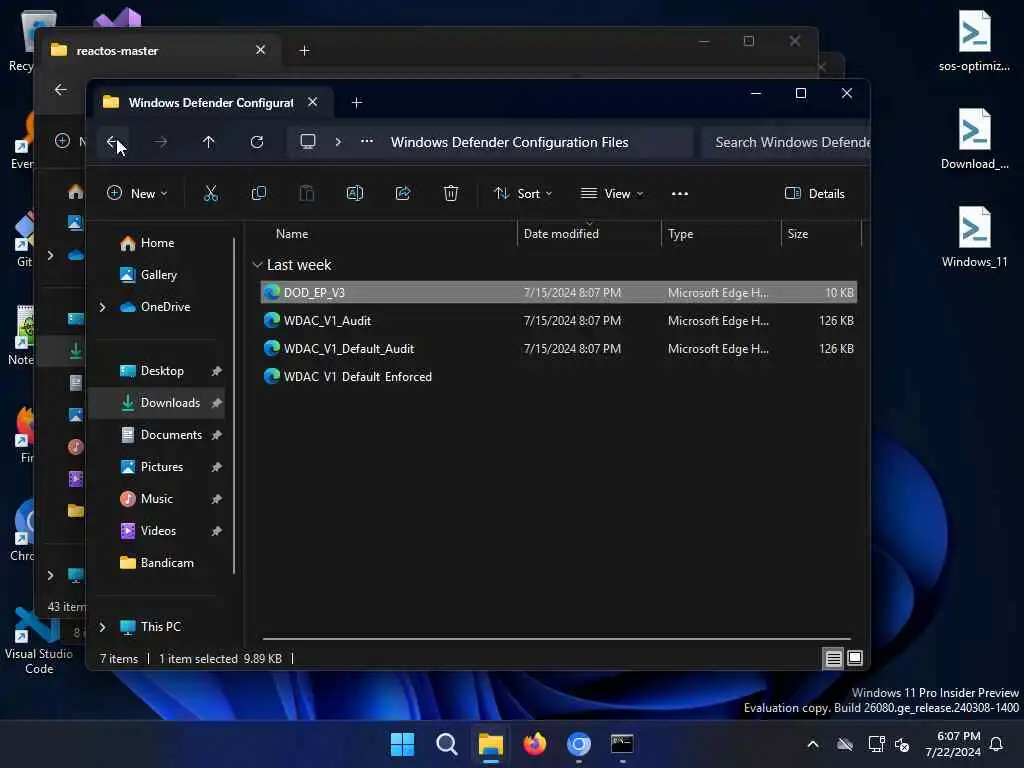Collapse the Last week group

coord(257,264)
